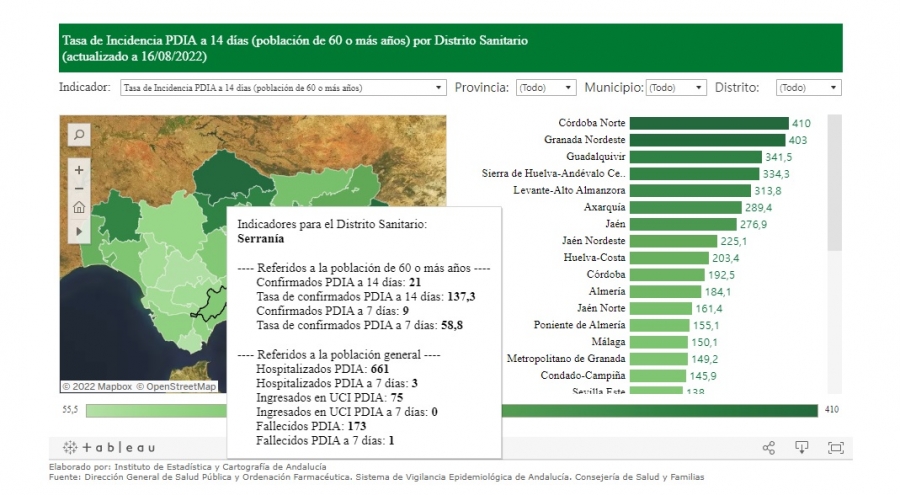This screenshot has width=900, height=495.
Task: Open the Municipio filter dropdown
Action: pos(676,88)
